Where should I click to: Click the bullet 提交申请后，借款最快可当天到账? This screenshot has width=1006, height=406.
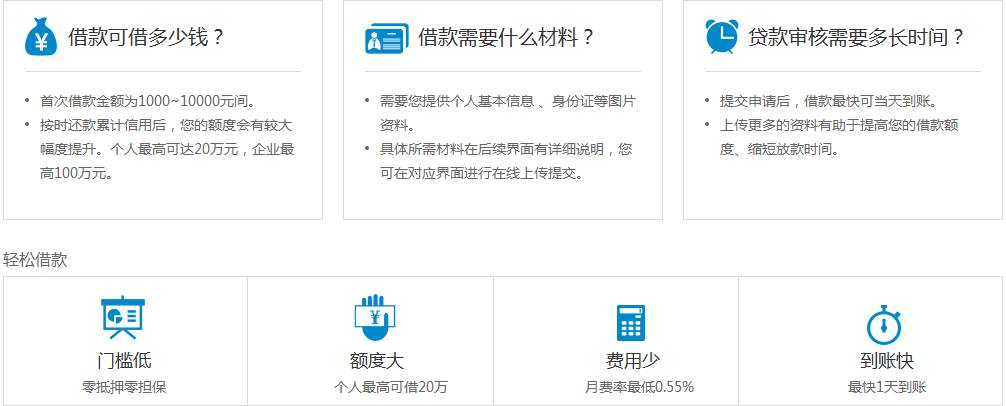pos(830,101)
